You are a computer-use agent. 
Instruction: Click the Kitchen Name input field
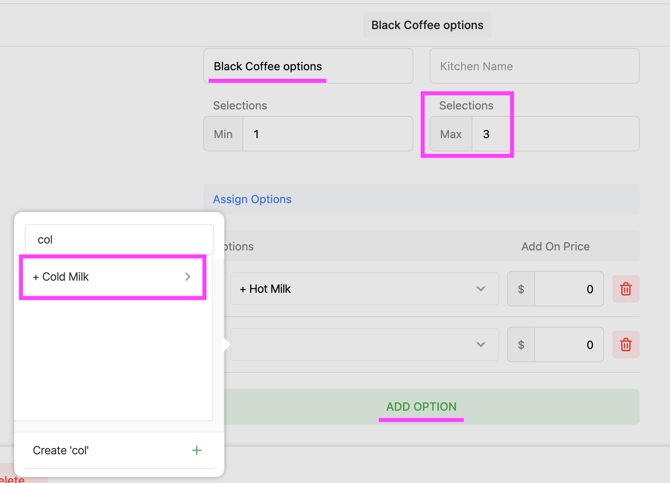(x=534, y=67)
